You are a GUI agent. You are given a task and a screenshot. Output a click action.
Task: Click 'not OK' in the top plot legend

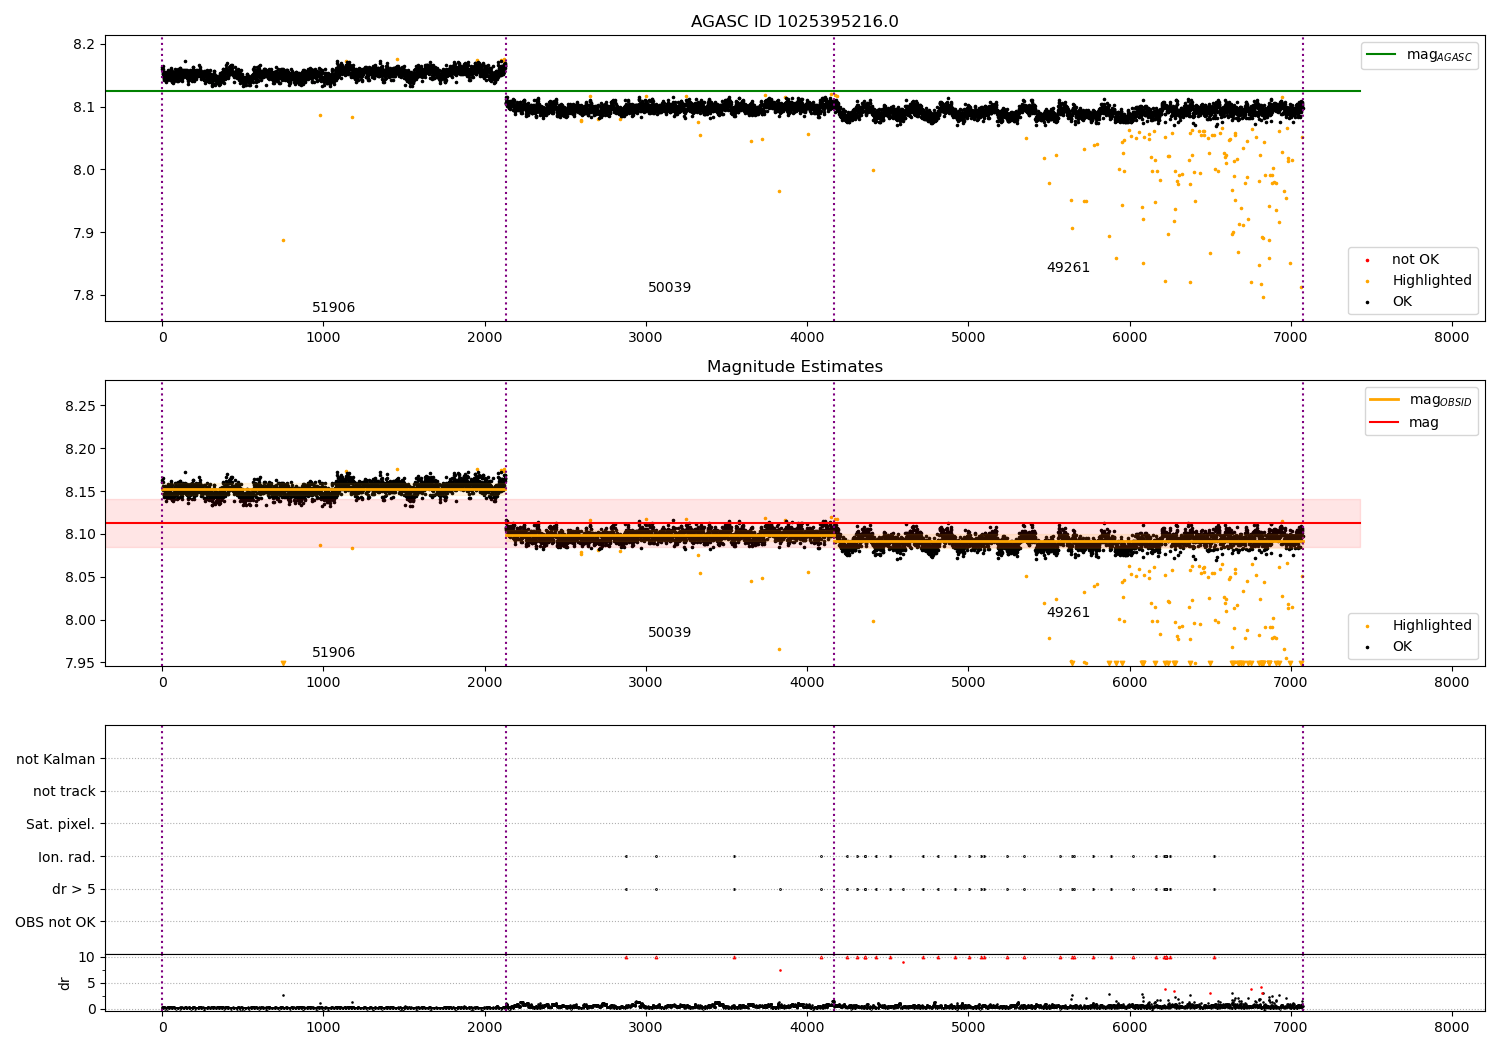(1415, 260)
